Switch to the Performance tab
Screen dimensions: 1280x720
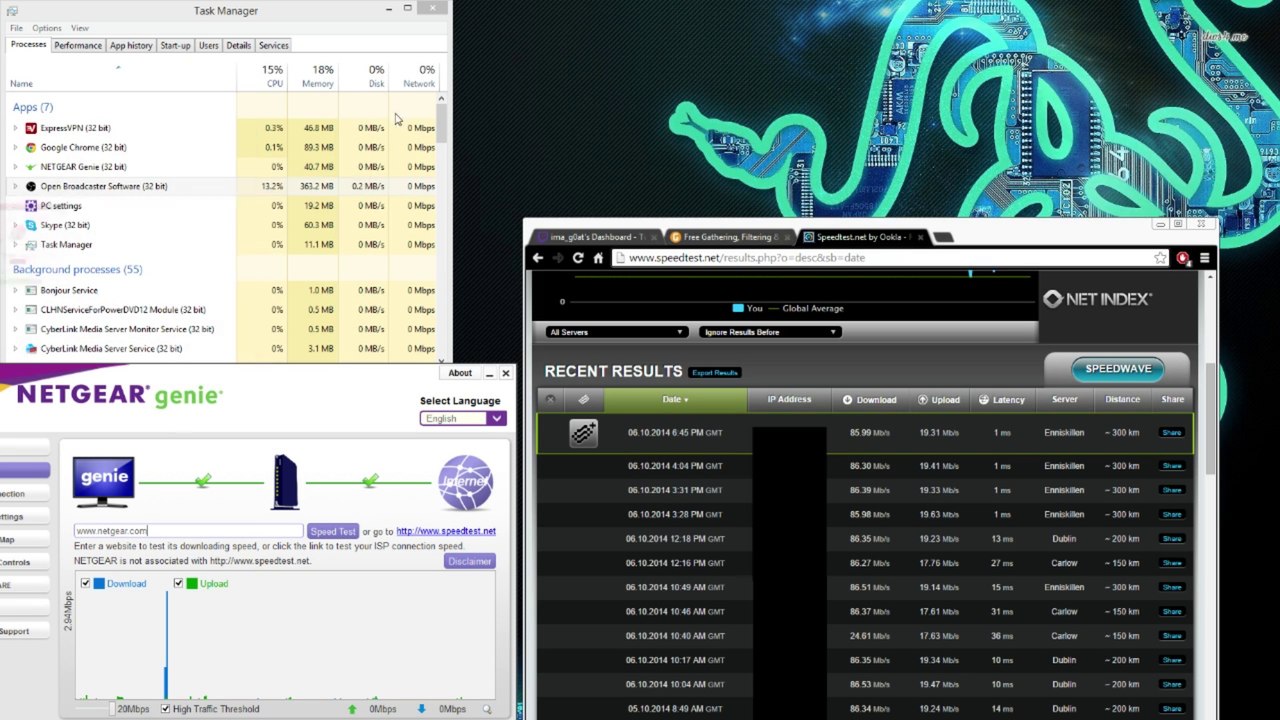pyautogui.click(x=78, y=45)
